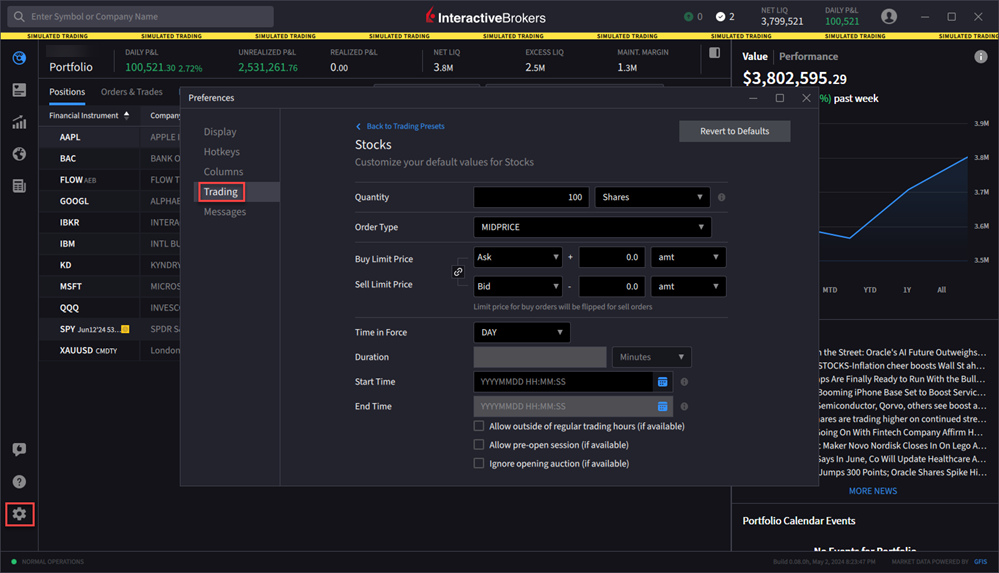This screenshot has height=573, width=999.
Task: Click the SPY row yellow alert icon
Action: pyautogui.click(x=125, y=329)
